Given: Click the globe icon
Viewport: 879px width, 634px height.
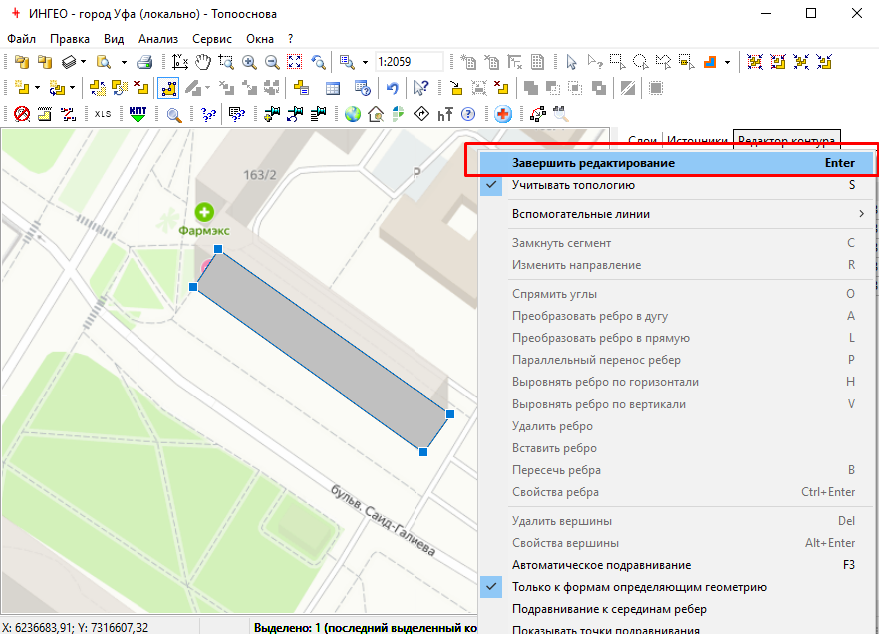Looking at the screenshot, I should click(x=353, y=114).
